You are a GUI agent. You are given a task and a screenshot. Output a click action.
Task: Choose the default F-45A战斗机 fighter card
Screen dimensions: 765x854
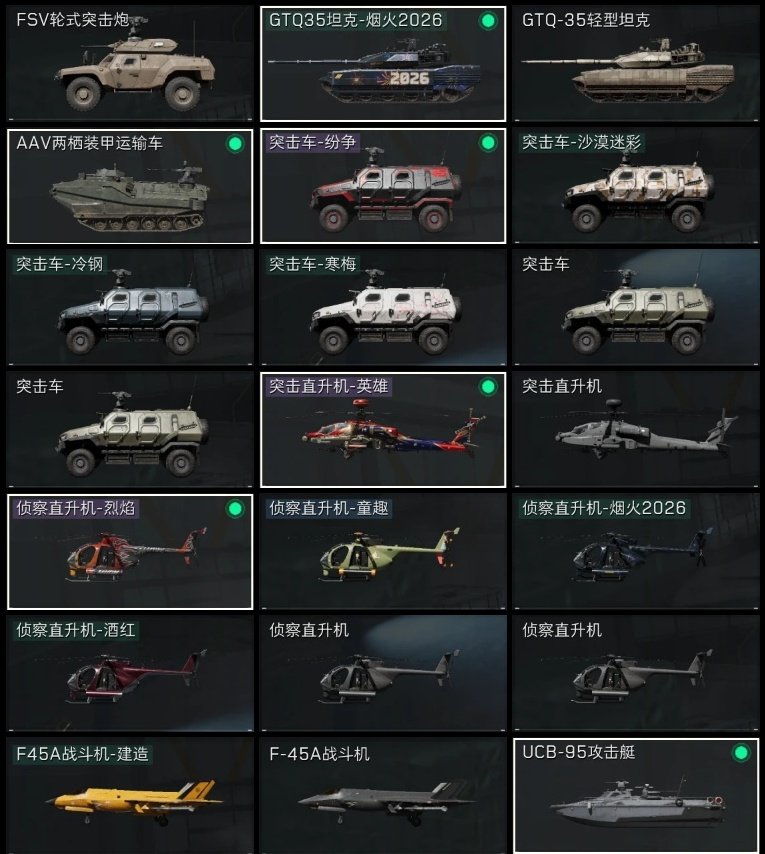tap(383, 795)
